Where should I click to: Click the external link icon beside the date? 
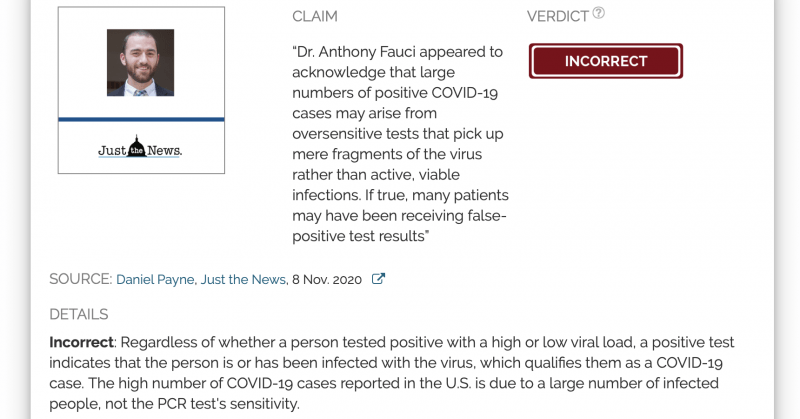[x=378, y=279]
